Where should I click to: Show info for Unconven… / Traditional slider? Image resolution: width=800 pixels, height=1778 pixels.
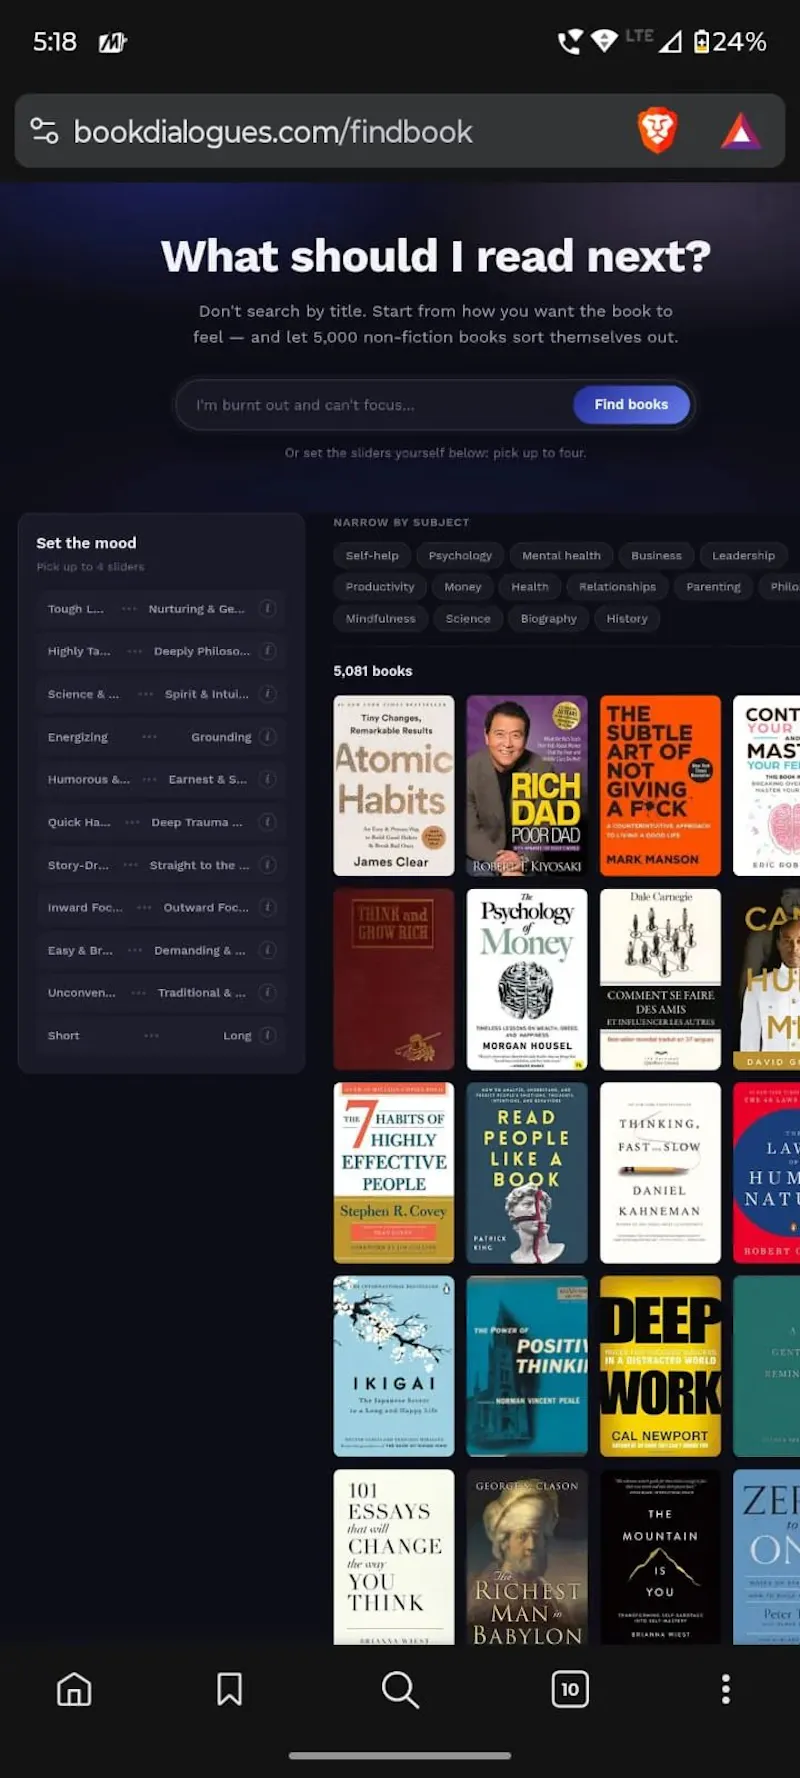(267, 992)
